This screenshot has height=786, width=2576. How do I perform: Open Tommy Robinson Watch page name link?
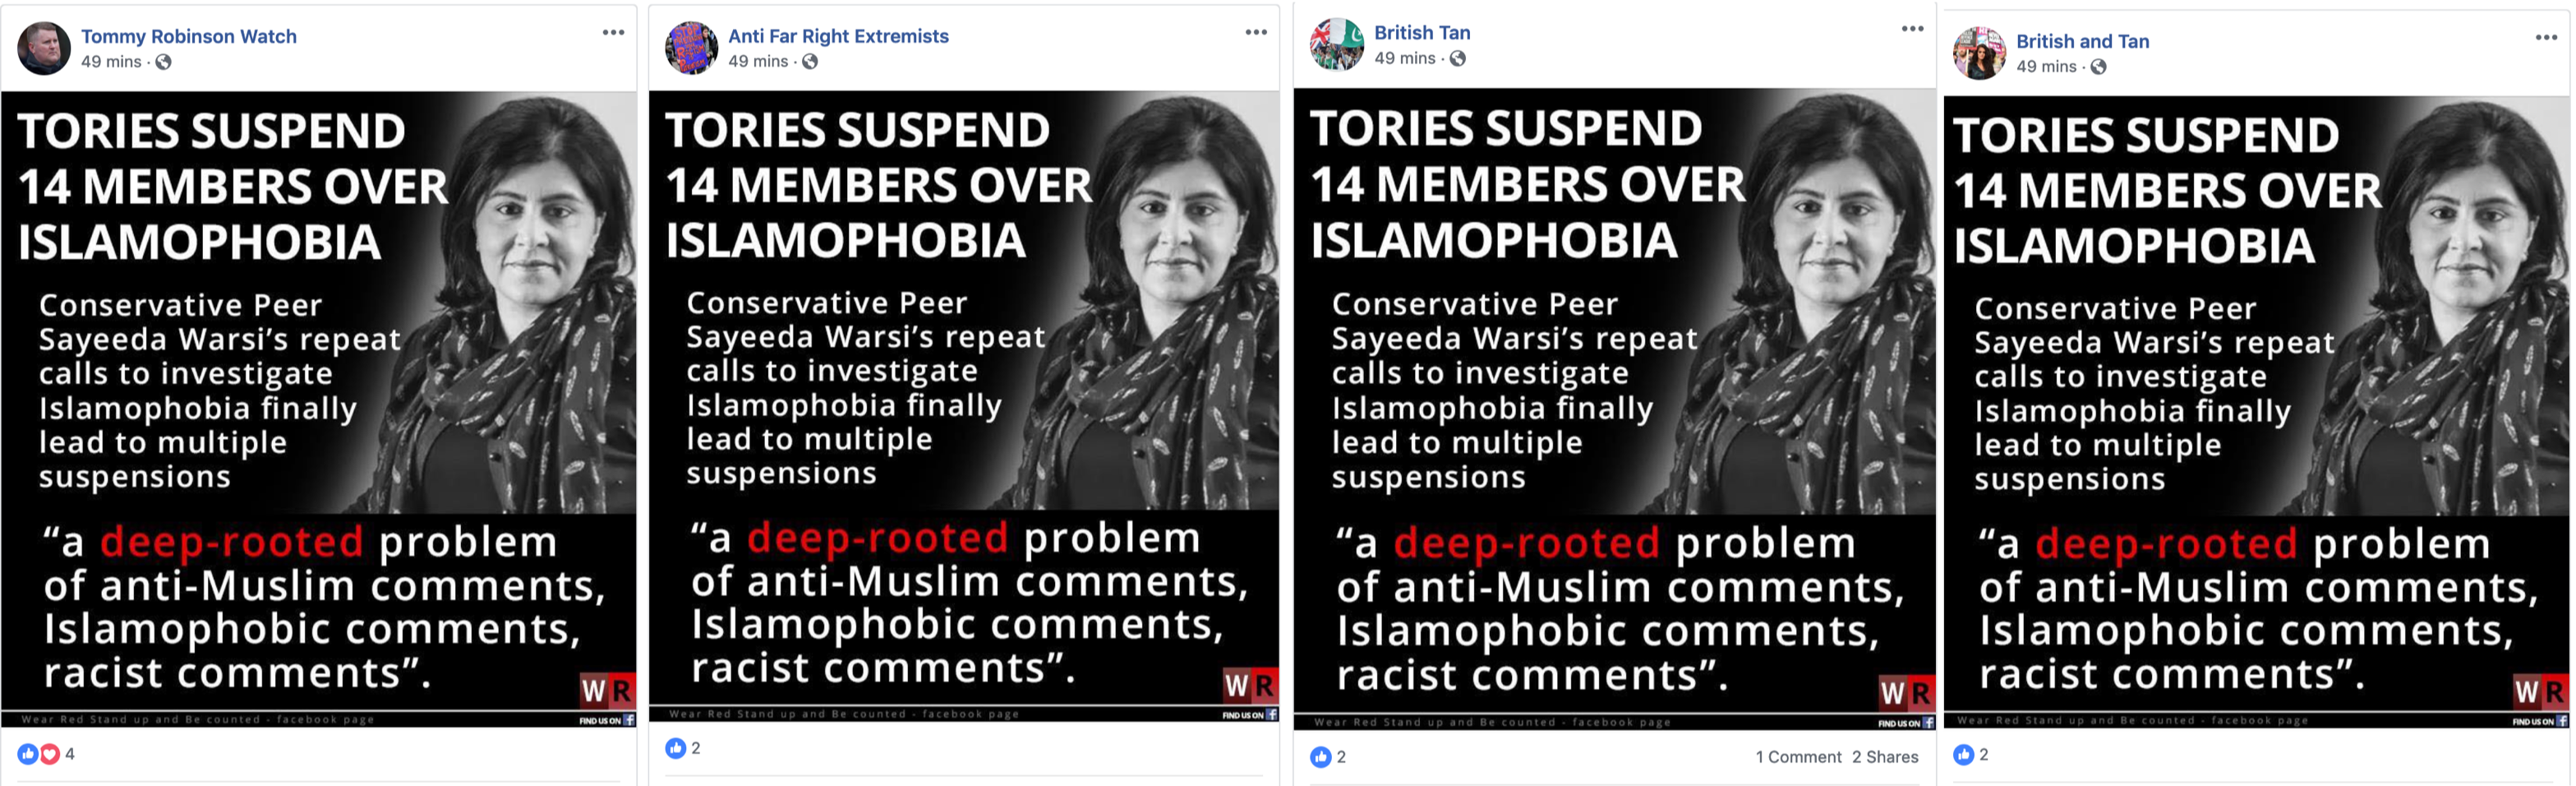[x=189, y=37]
